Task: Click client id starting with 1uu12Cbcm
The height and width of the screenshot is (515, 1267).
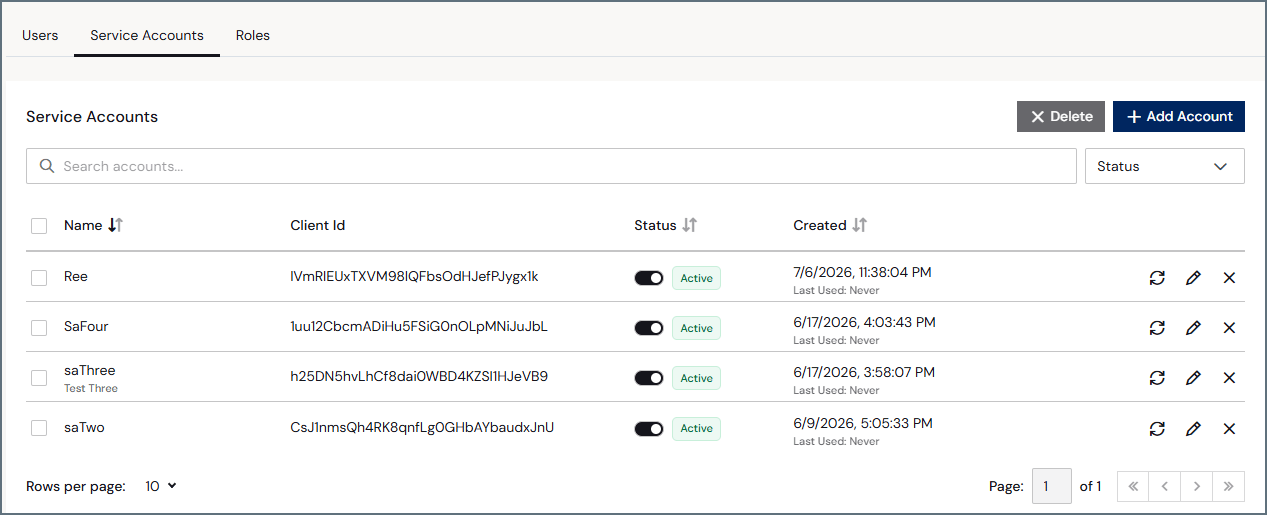Action: [x=419, y=326]
